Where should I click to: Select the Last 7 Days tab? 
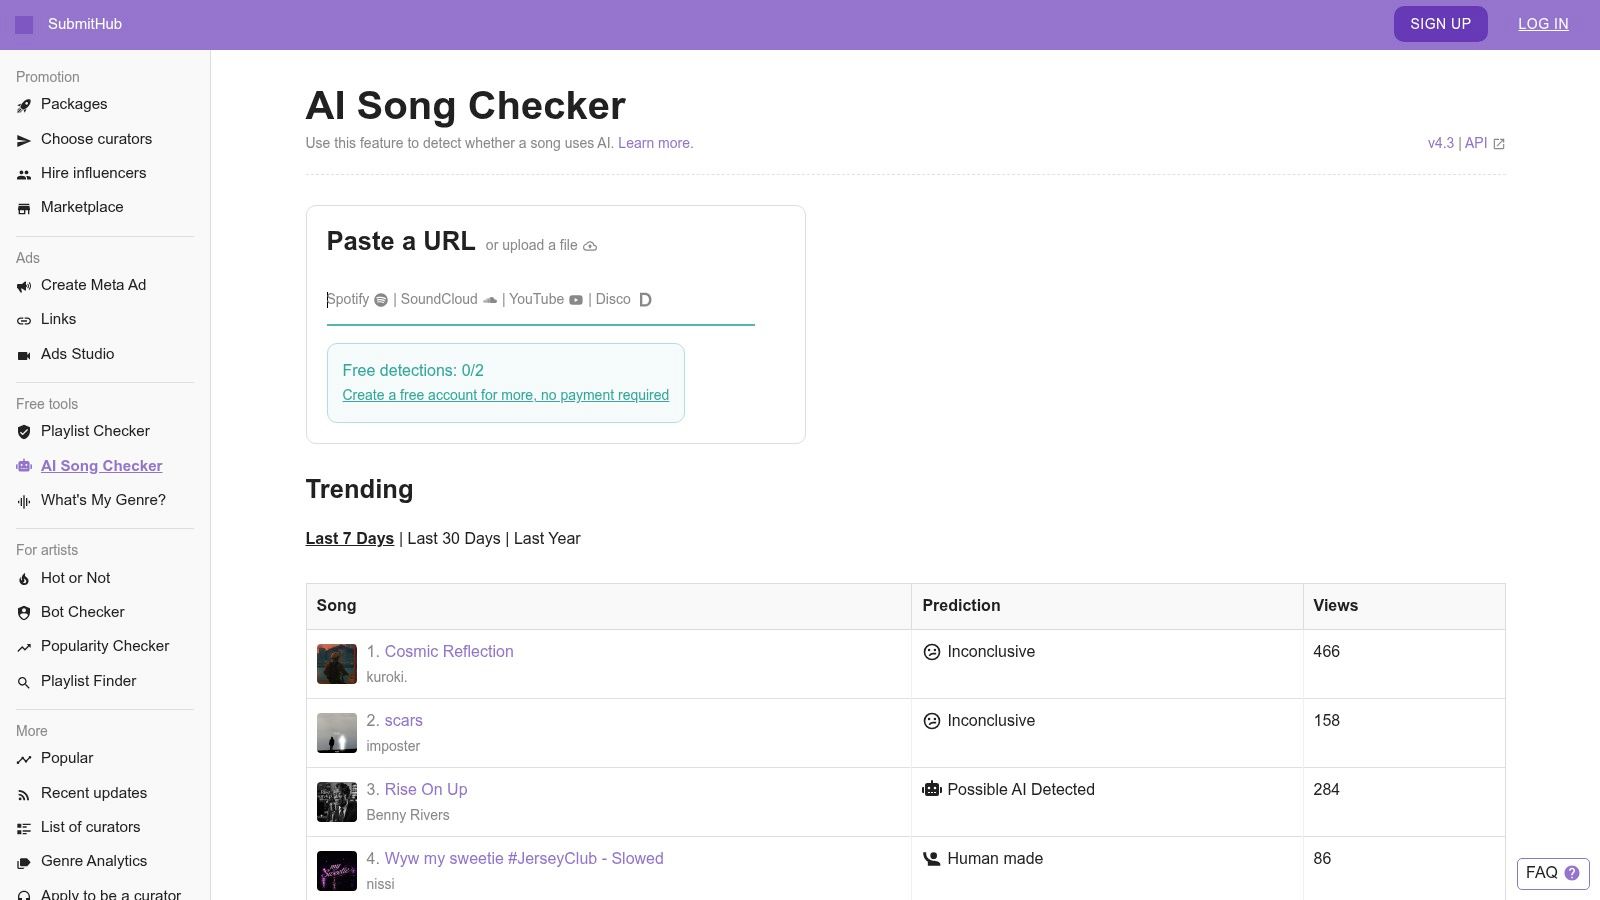coord(350,538)
